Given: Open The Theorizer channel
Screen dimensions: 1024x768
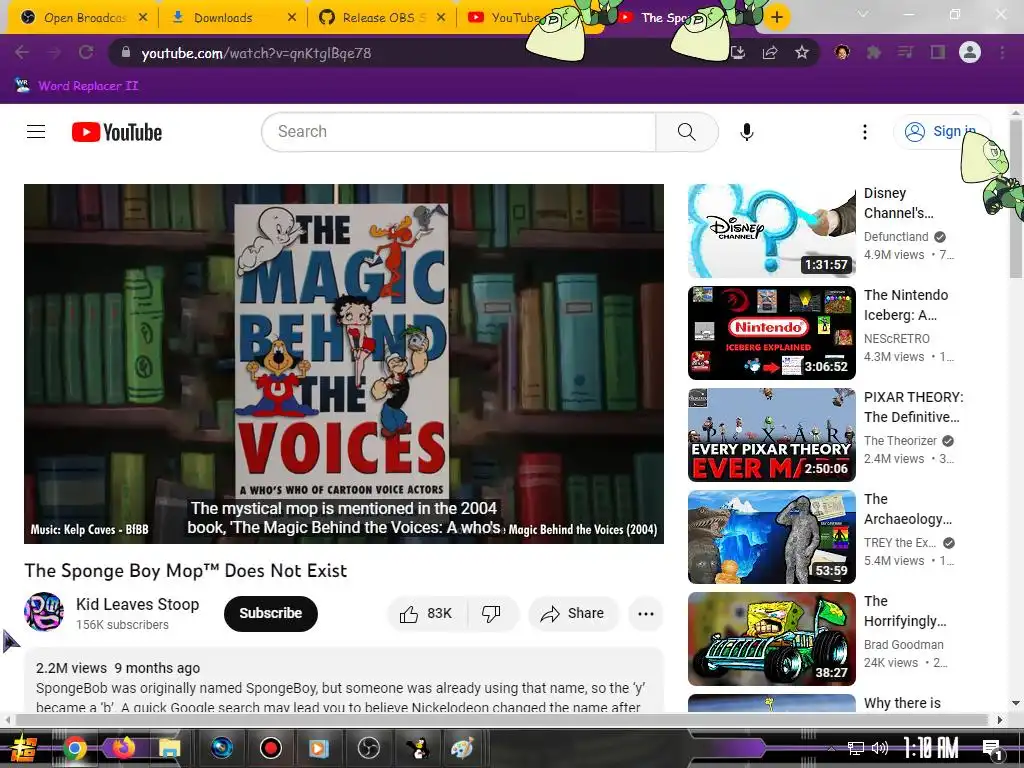Looking at the screenshot, I should click(900, 441).
